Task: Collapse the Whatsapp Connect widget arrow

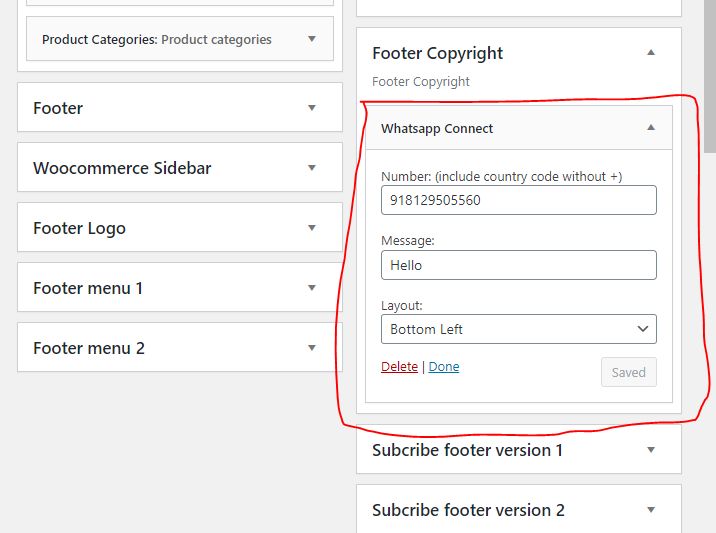Action: pyautogui.click(x=651, y=128)
